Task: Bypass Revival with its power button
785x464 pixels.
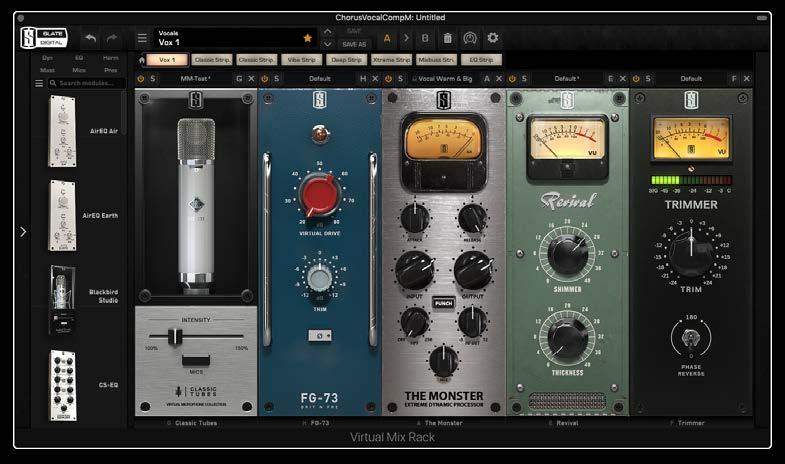Action: (512, 79)
